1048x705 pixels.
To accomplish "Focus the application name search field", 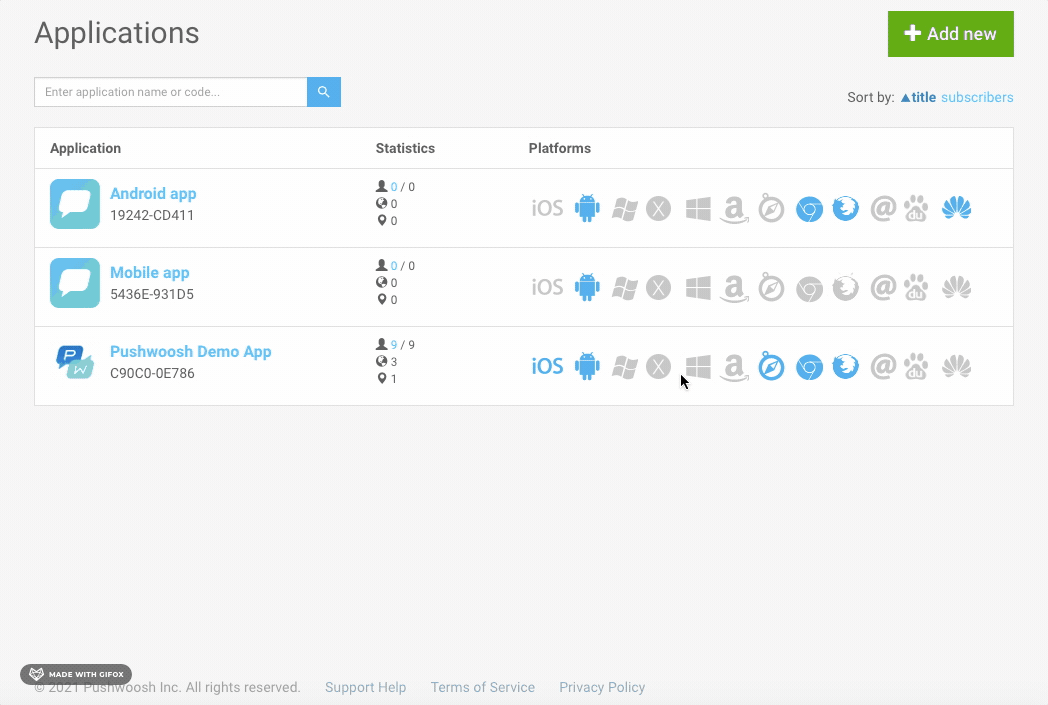I will 170,92.
